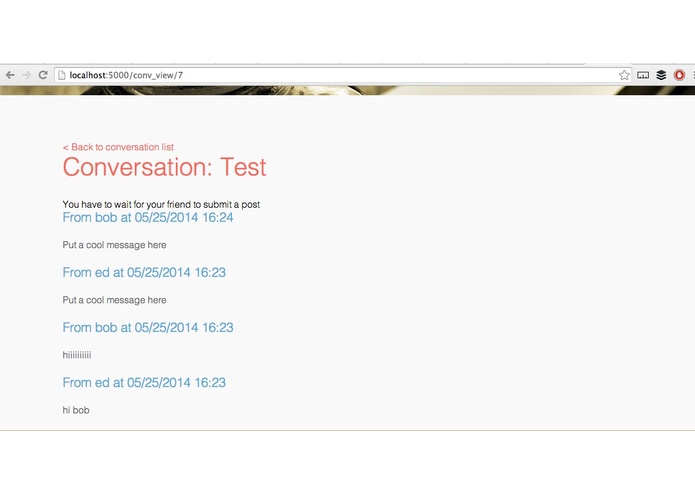
Task: Reload the page with the refresh icon
Action: click(43, 75)
